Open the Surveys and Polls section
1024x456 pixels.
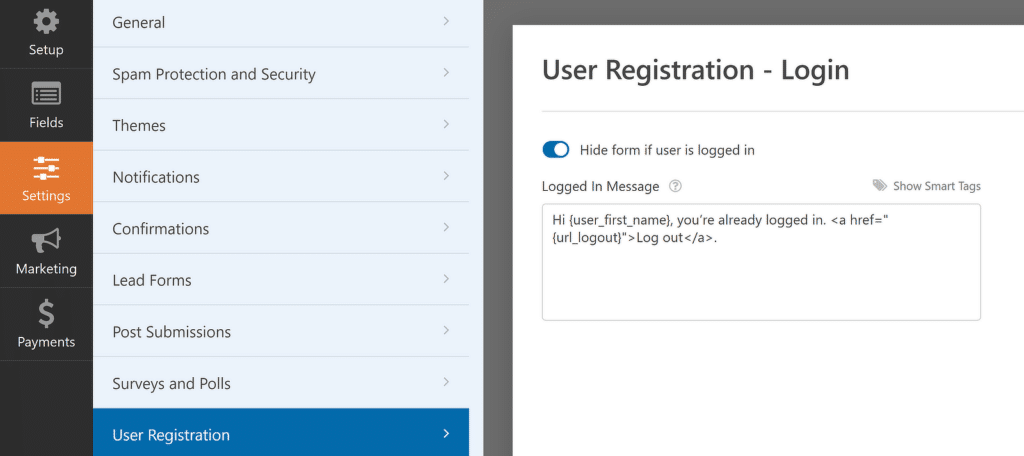[x=281, y=383]
